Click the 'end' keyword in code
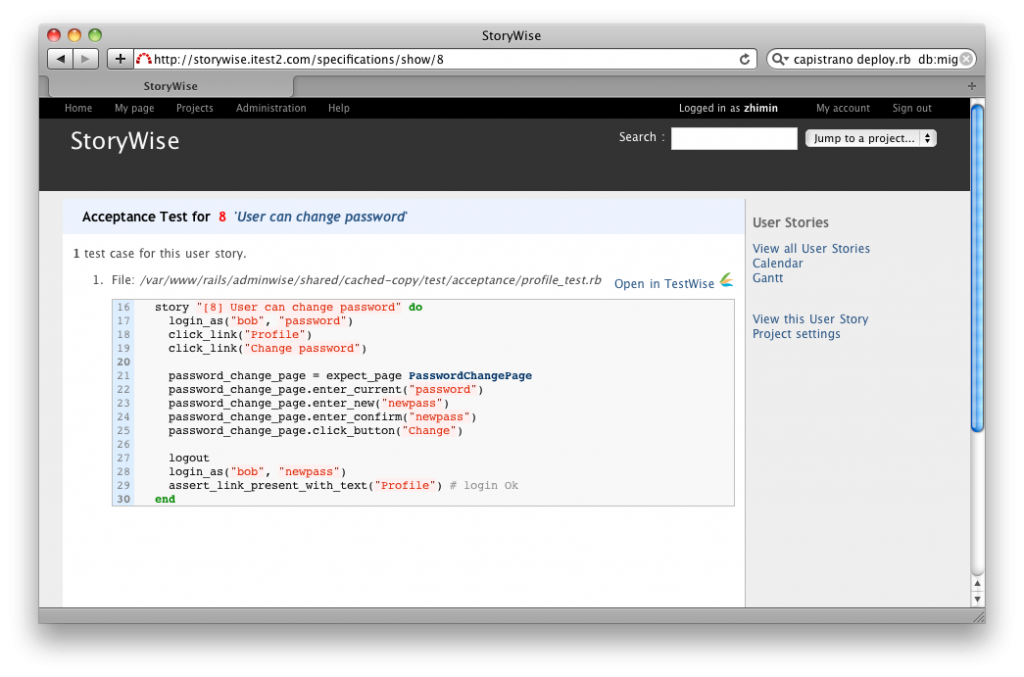The image size is (1024, 677). point(165,499)
